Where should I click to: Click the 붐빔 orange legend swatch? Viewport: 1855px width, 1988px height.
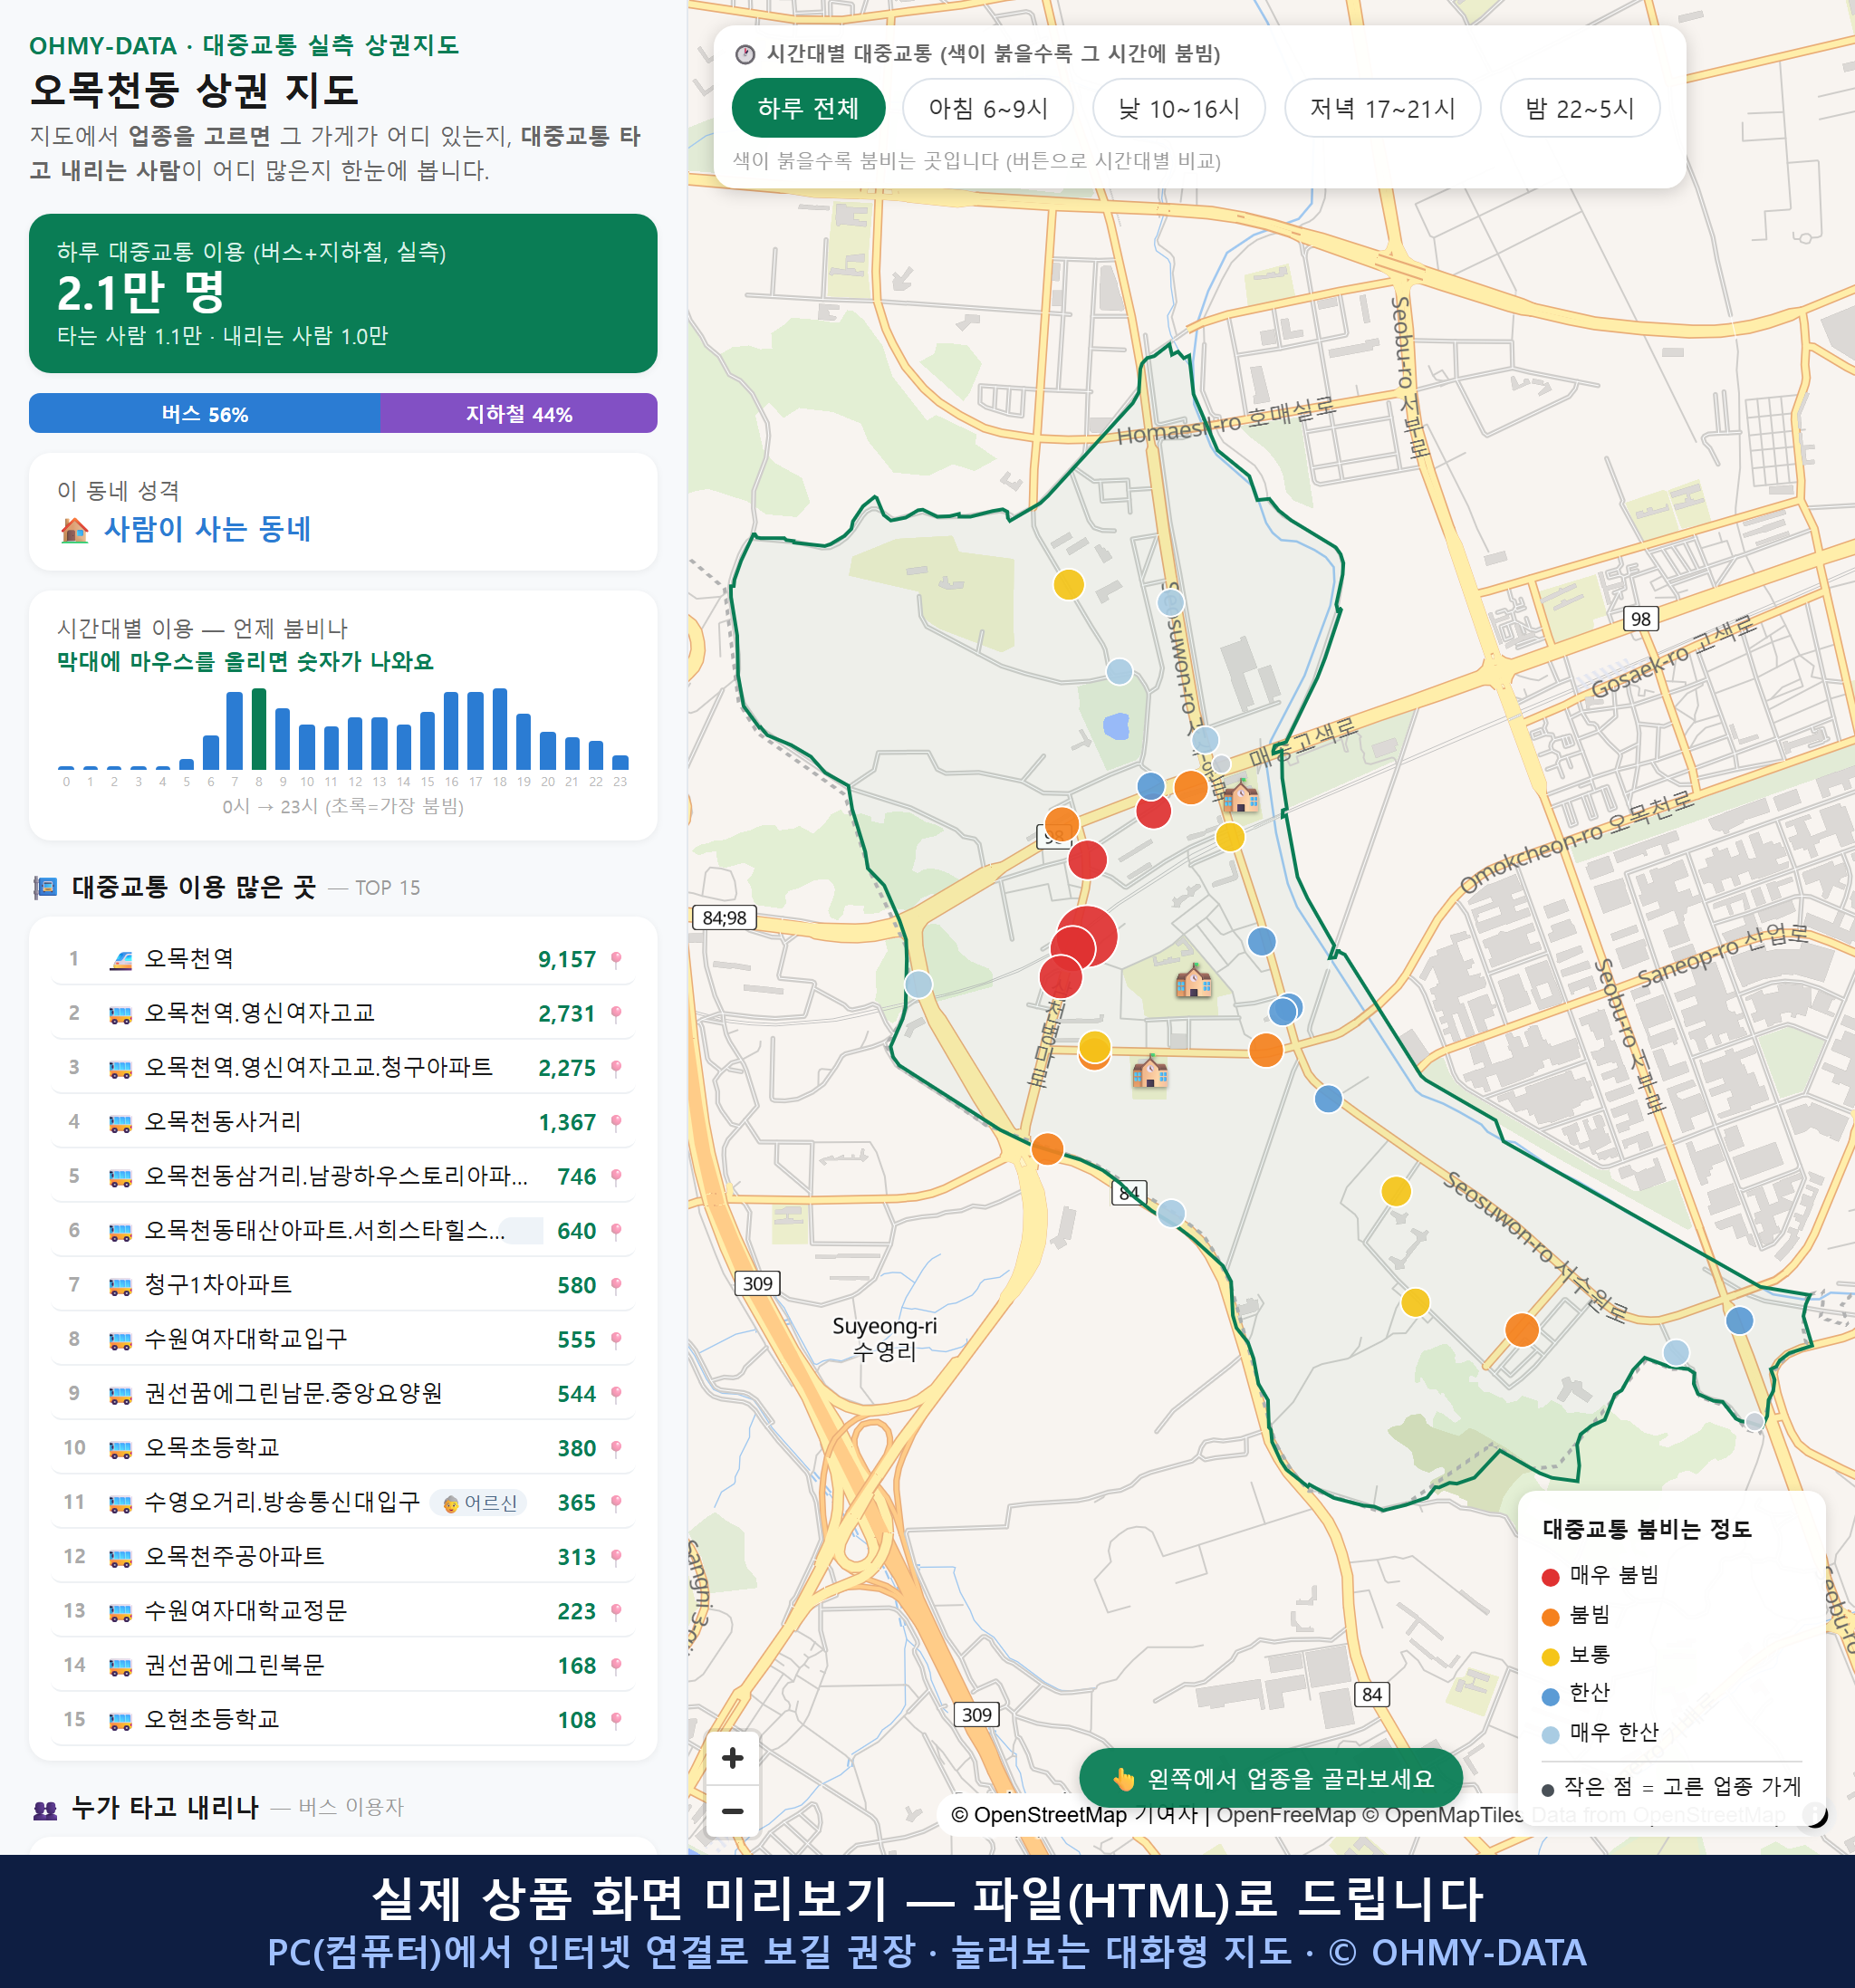1551,1617
